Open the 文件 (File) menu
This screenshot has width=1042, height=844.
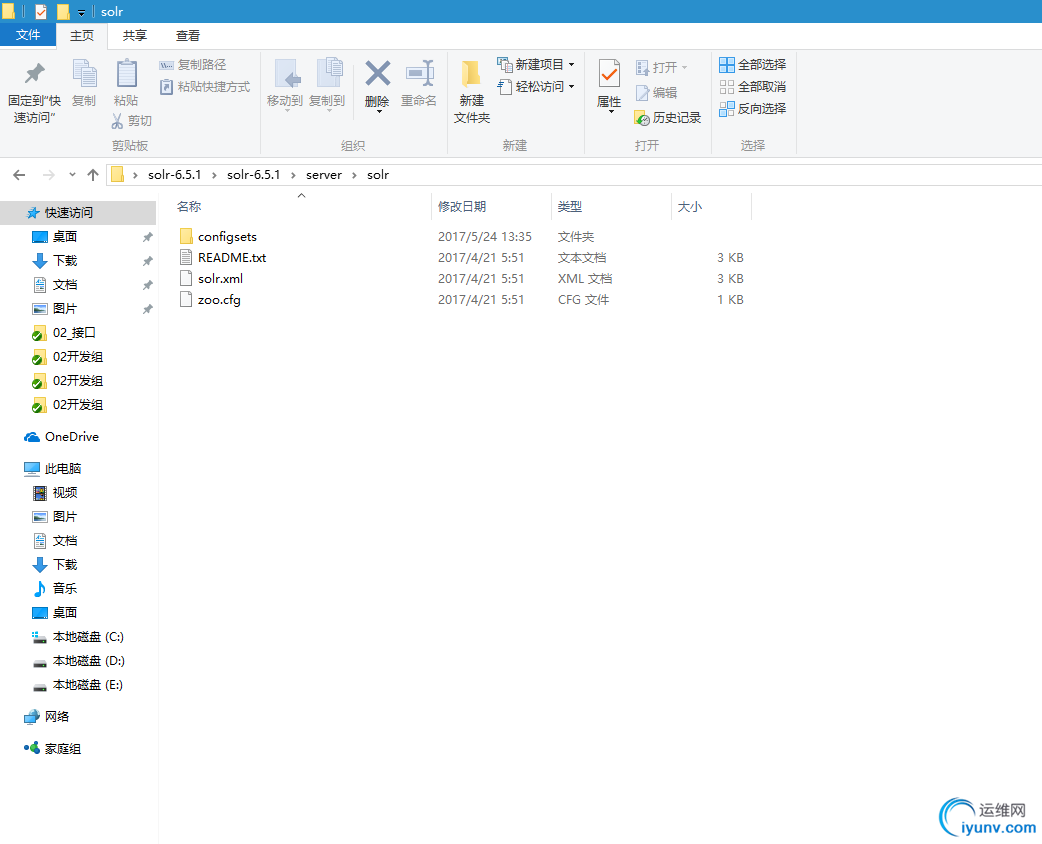pos(28,35)
